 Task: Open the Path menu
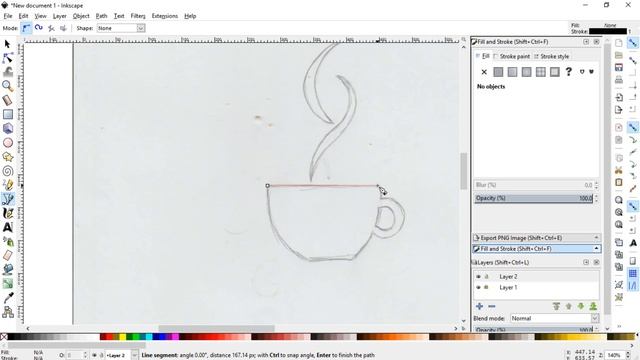coord(101,16)
